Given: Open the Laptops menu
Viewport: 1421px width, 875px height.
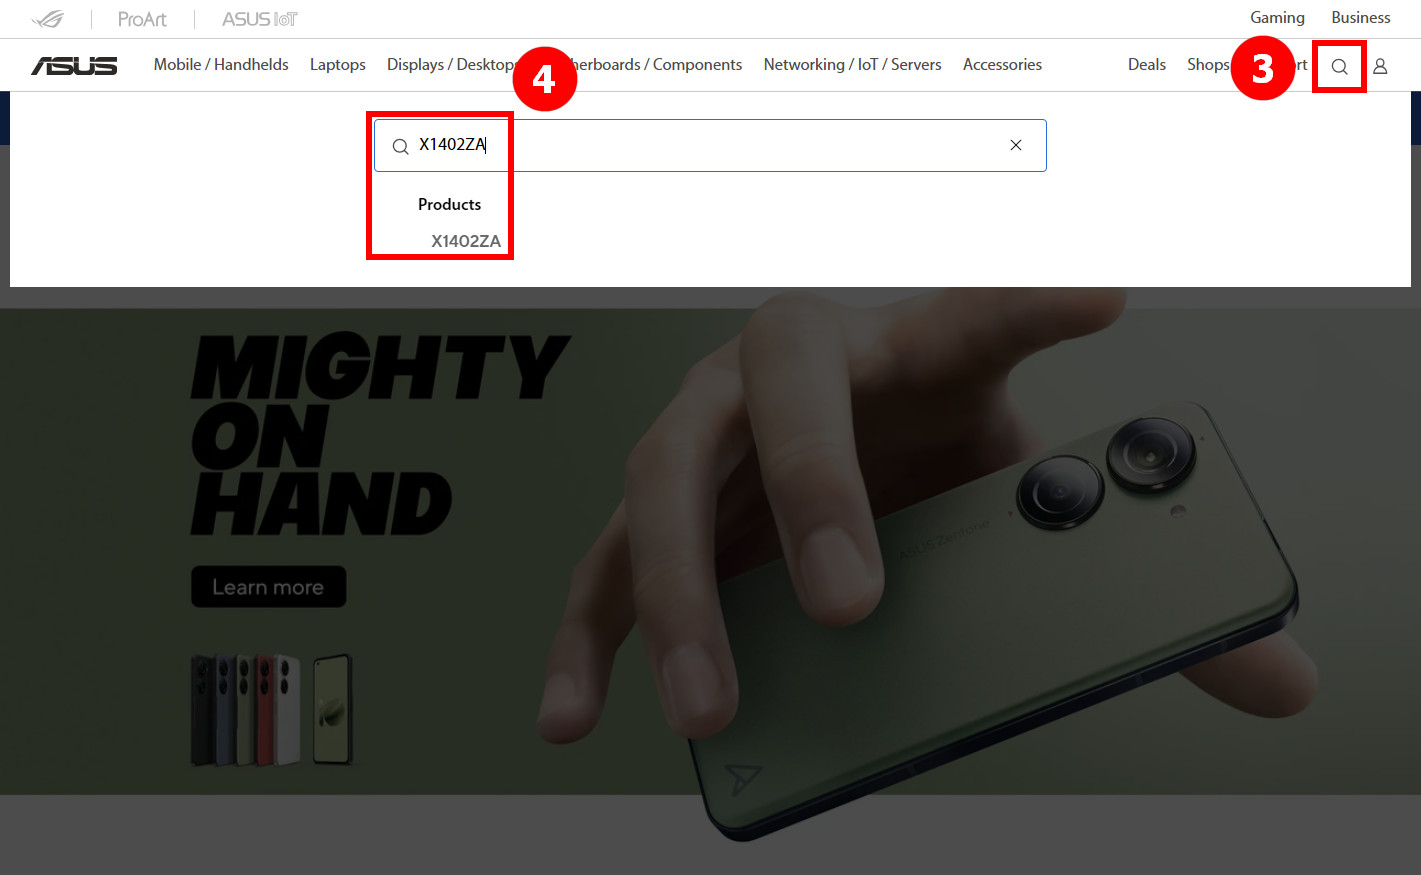Looking at the screenshot, I should (x=337, y=65).
